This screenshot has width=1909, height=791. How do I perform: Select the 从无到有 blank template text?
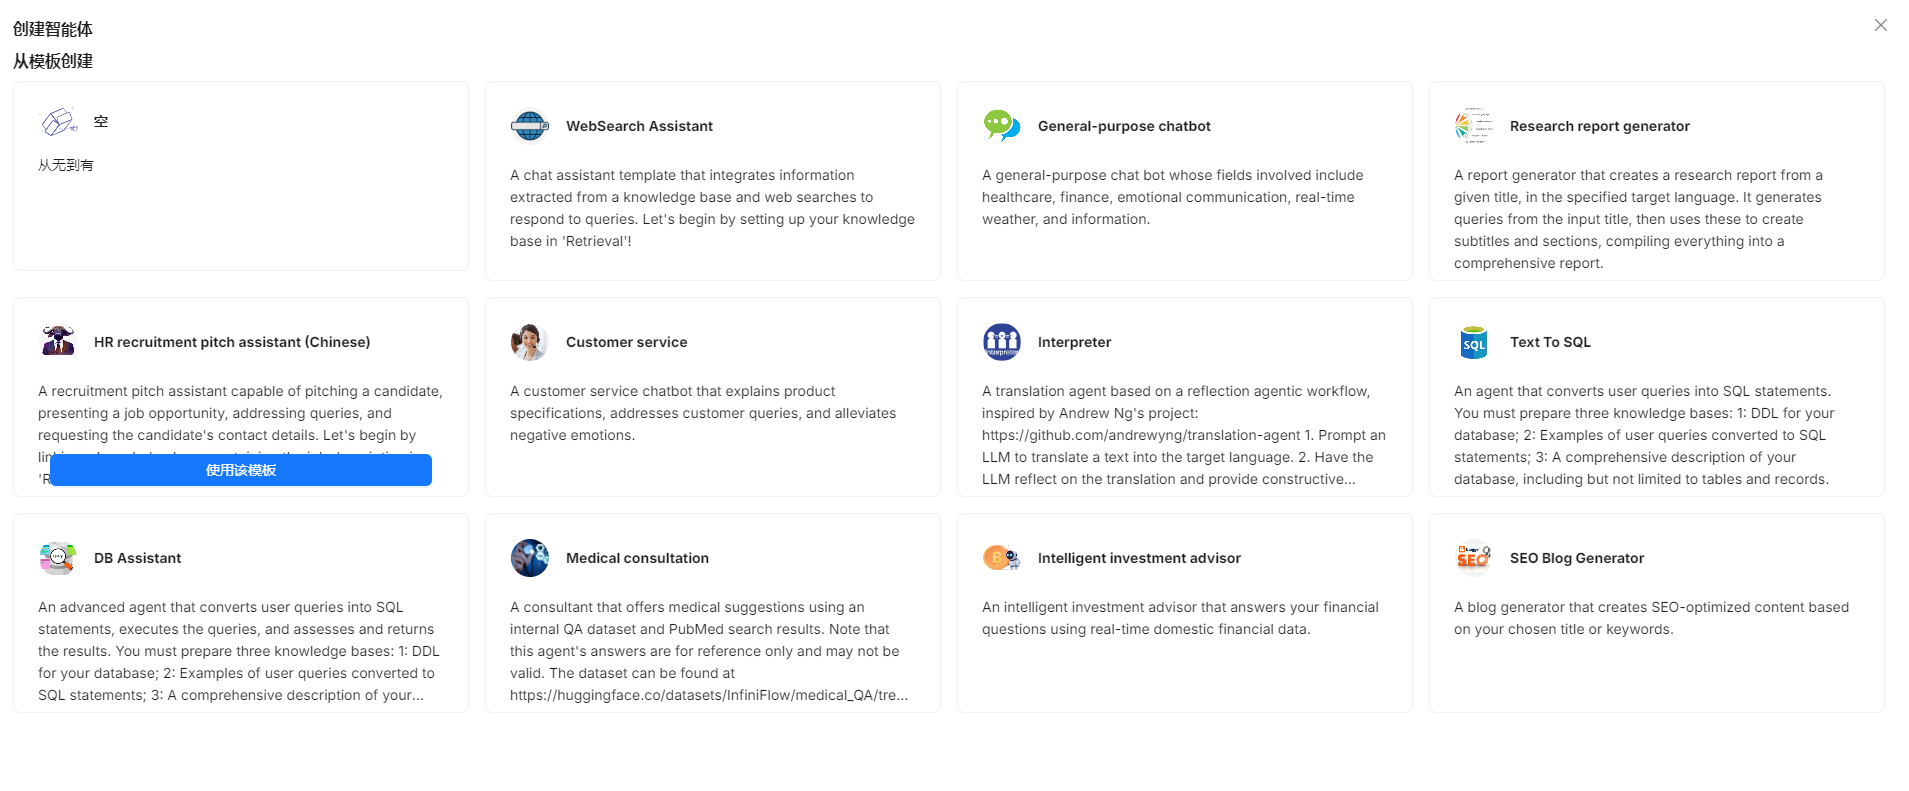click(66, 165)
